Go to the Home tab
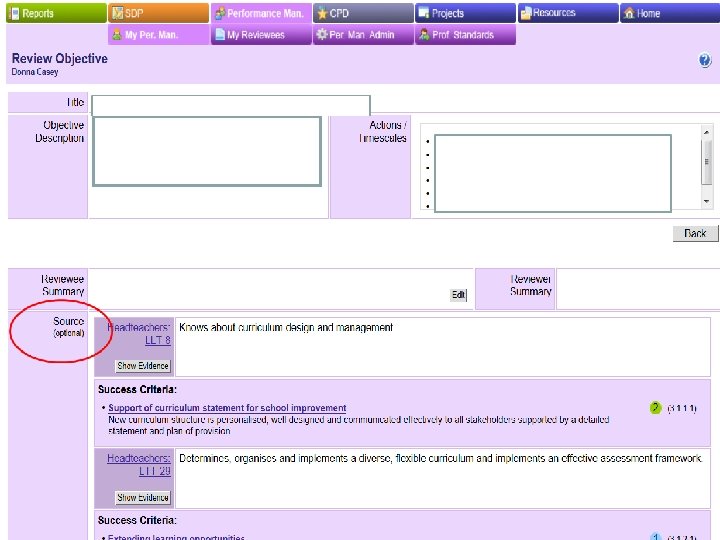The height and width of the screenshot is (540, 720). coord(670,13)
